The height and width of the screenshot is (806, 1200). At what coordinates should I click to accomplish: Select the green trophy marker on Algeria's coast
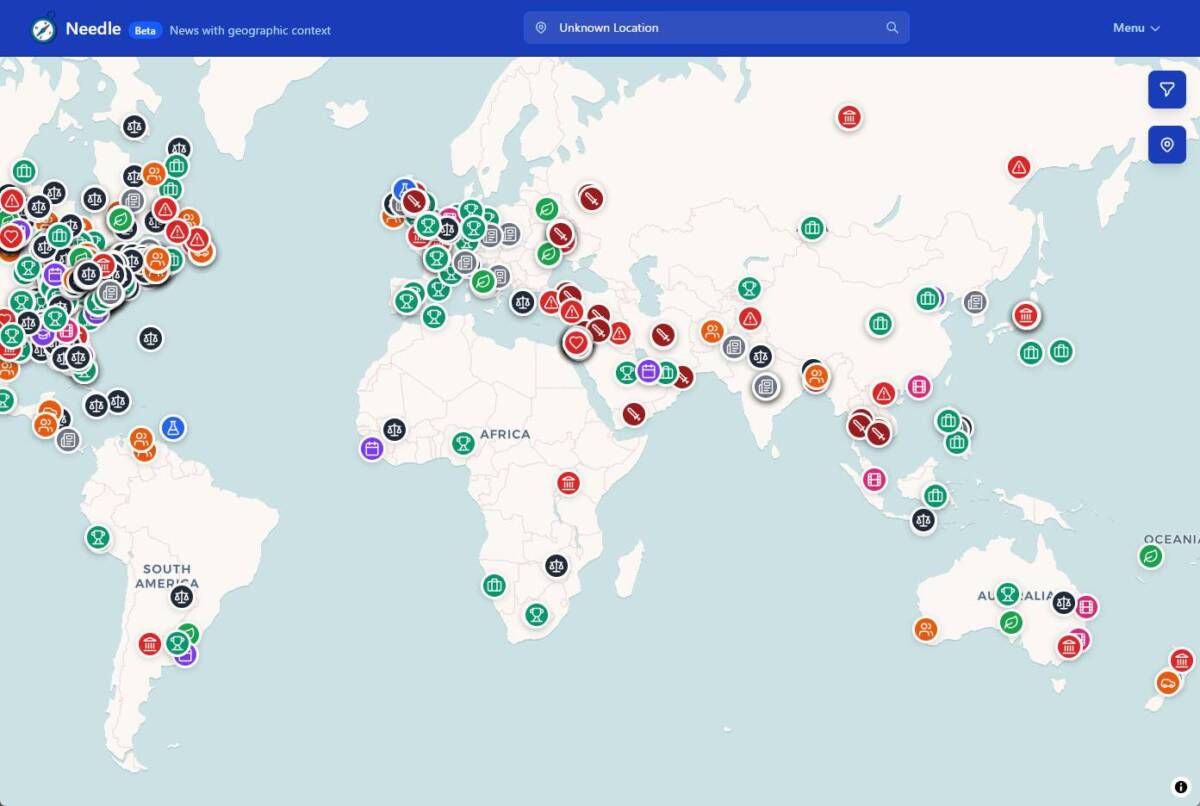(433, 316)
